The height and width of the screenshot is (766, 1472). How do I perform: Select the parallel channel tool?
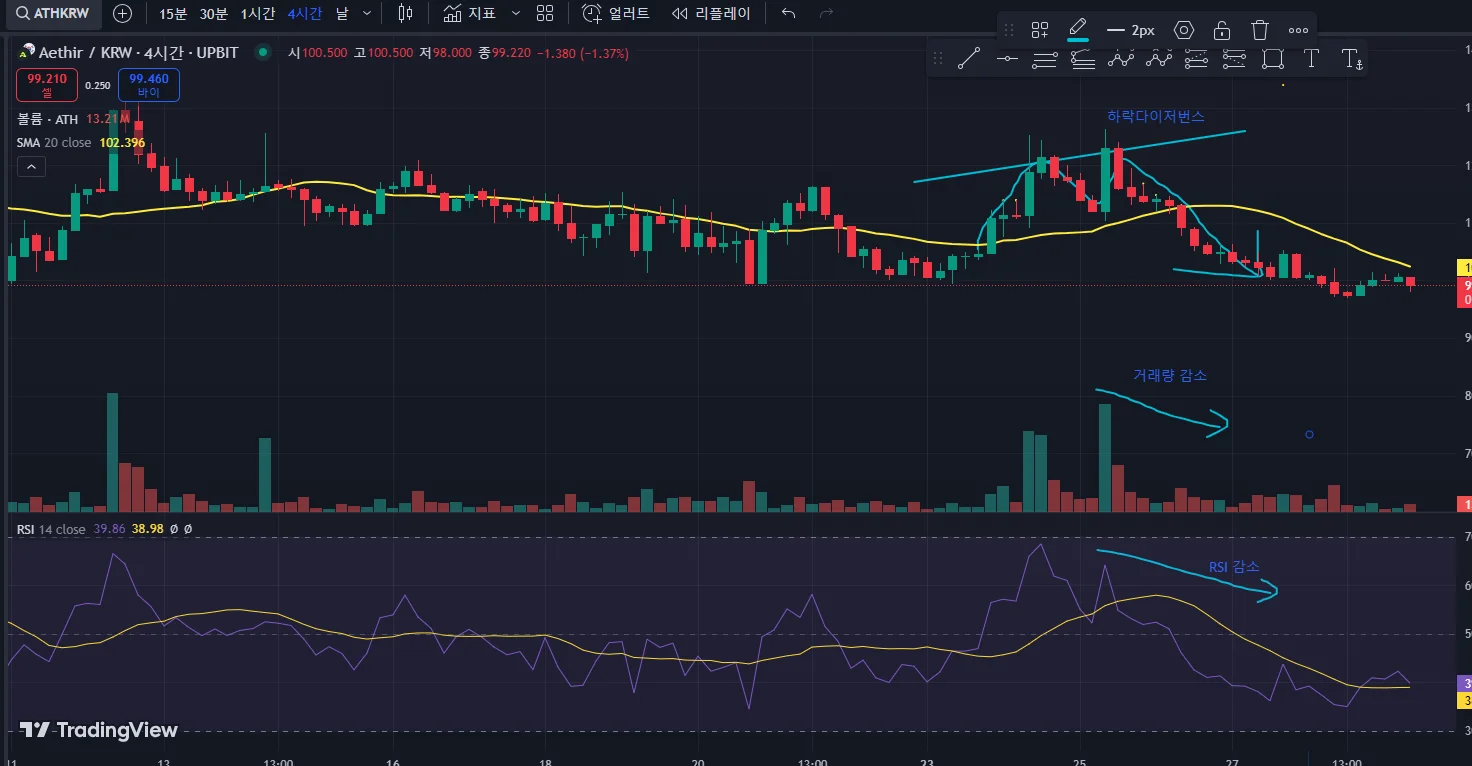[x=1045, y=59]
